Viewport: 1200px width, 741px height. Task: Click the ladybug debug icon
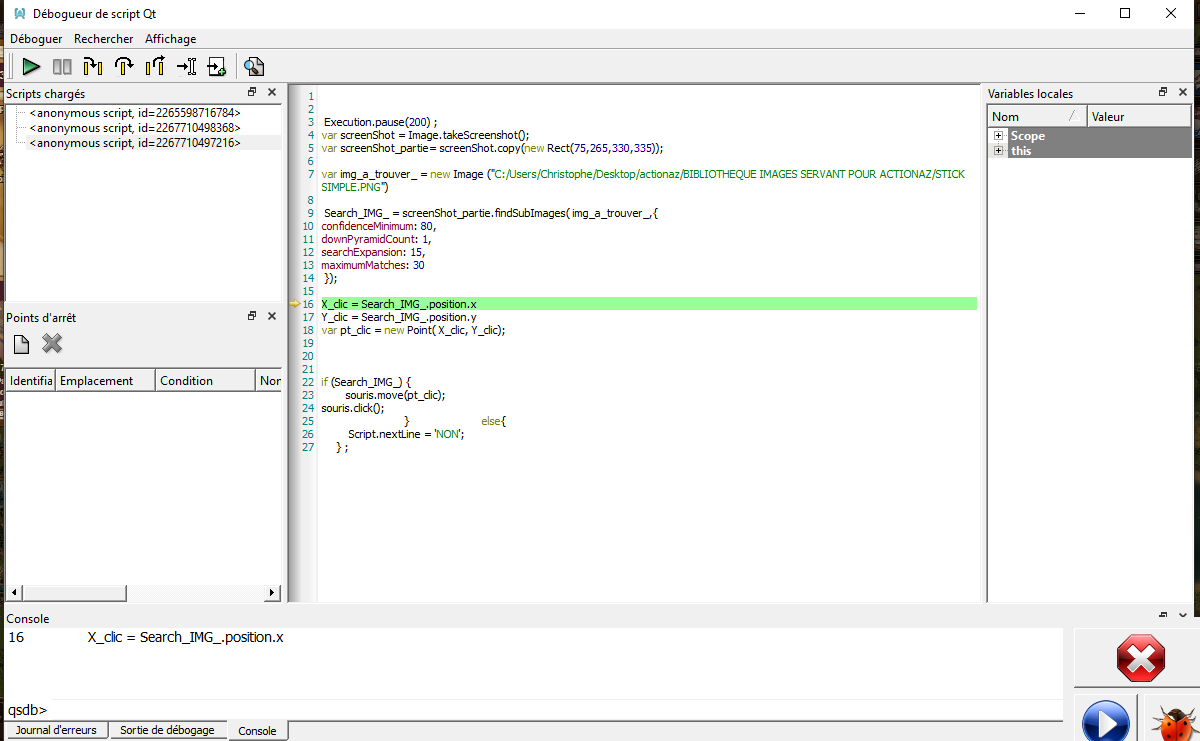click(1173, 721)
